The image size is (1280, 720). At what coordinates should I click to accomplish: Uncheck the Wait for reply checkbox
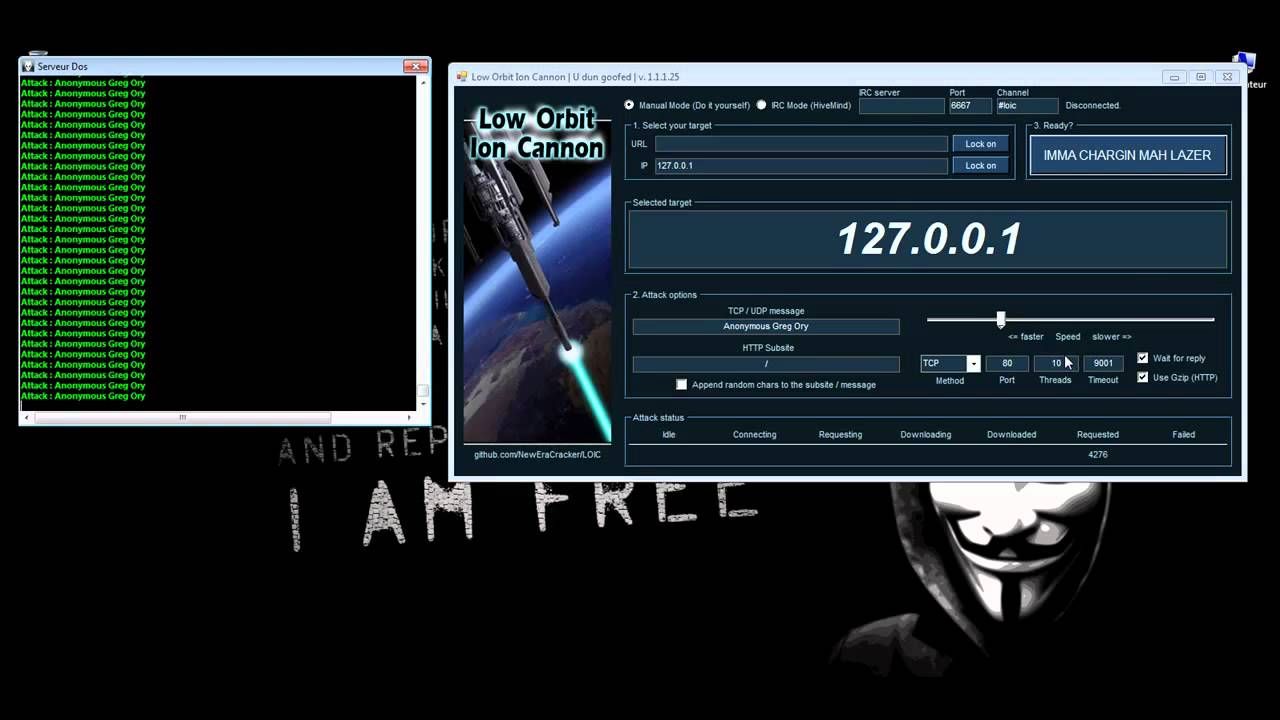[x=1143, y=358]
